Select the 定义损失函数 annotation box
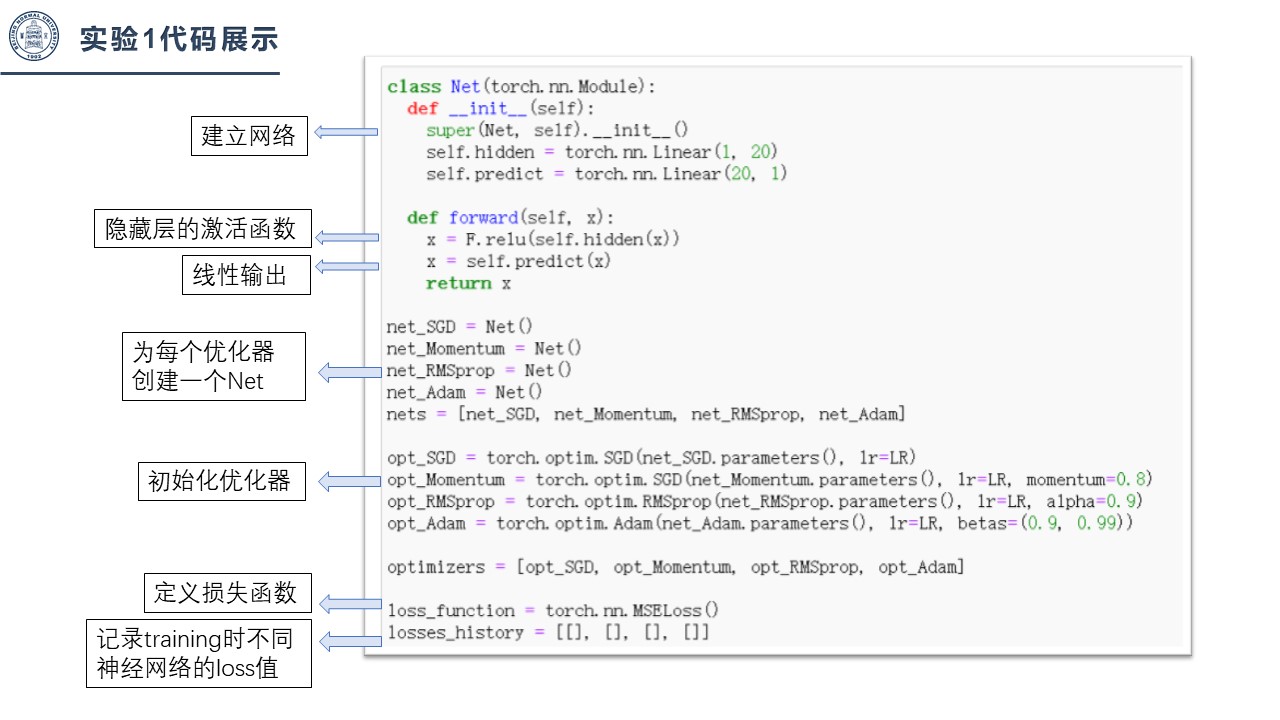 tap(227, 593)
